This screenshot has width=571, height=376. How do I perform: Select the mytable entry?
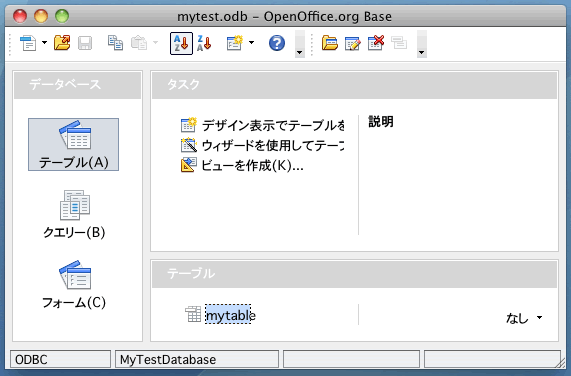point(230,315)
